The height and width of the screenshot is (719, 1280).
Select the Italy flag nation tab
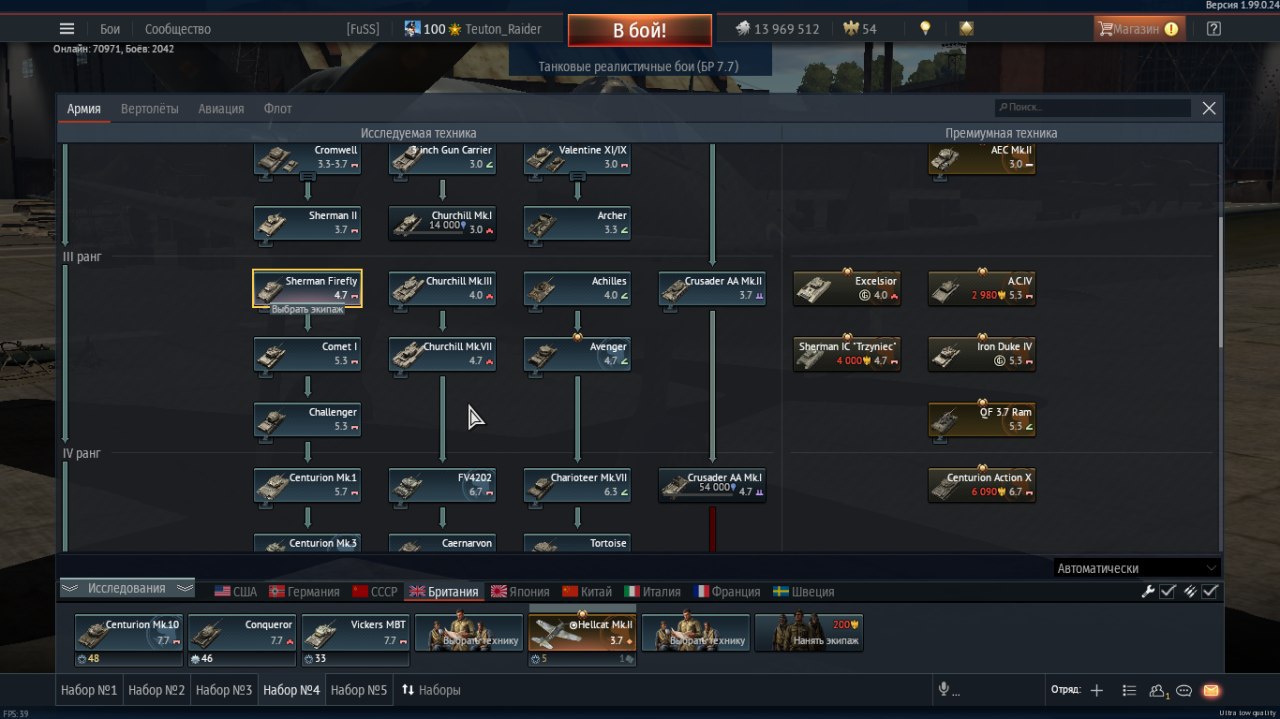[652, 591]
